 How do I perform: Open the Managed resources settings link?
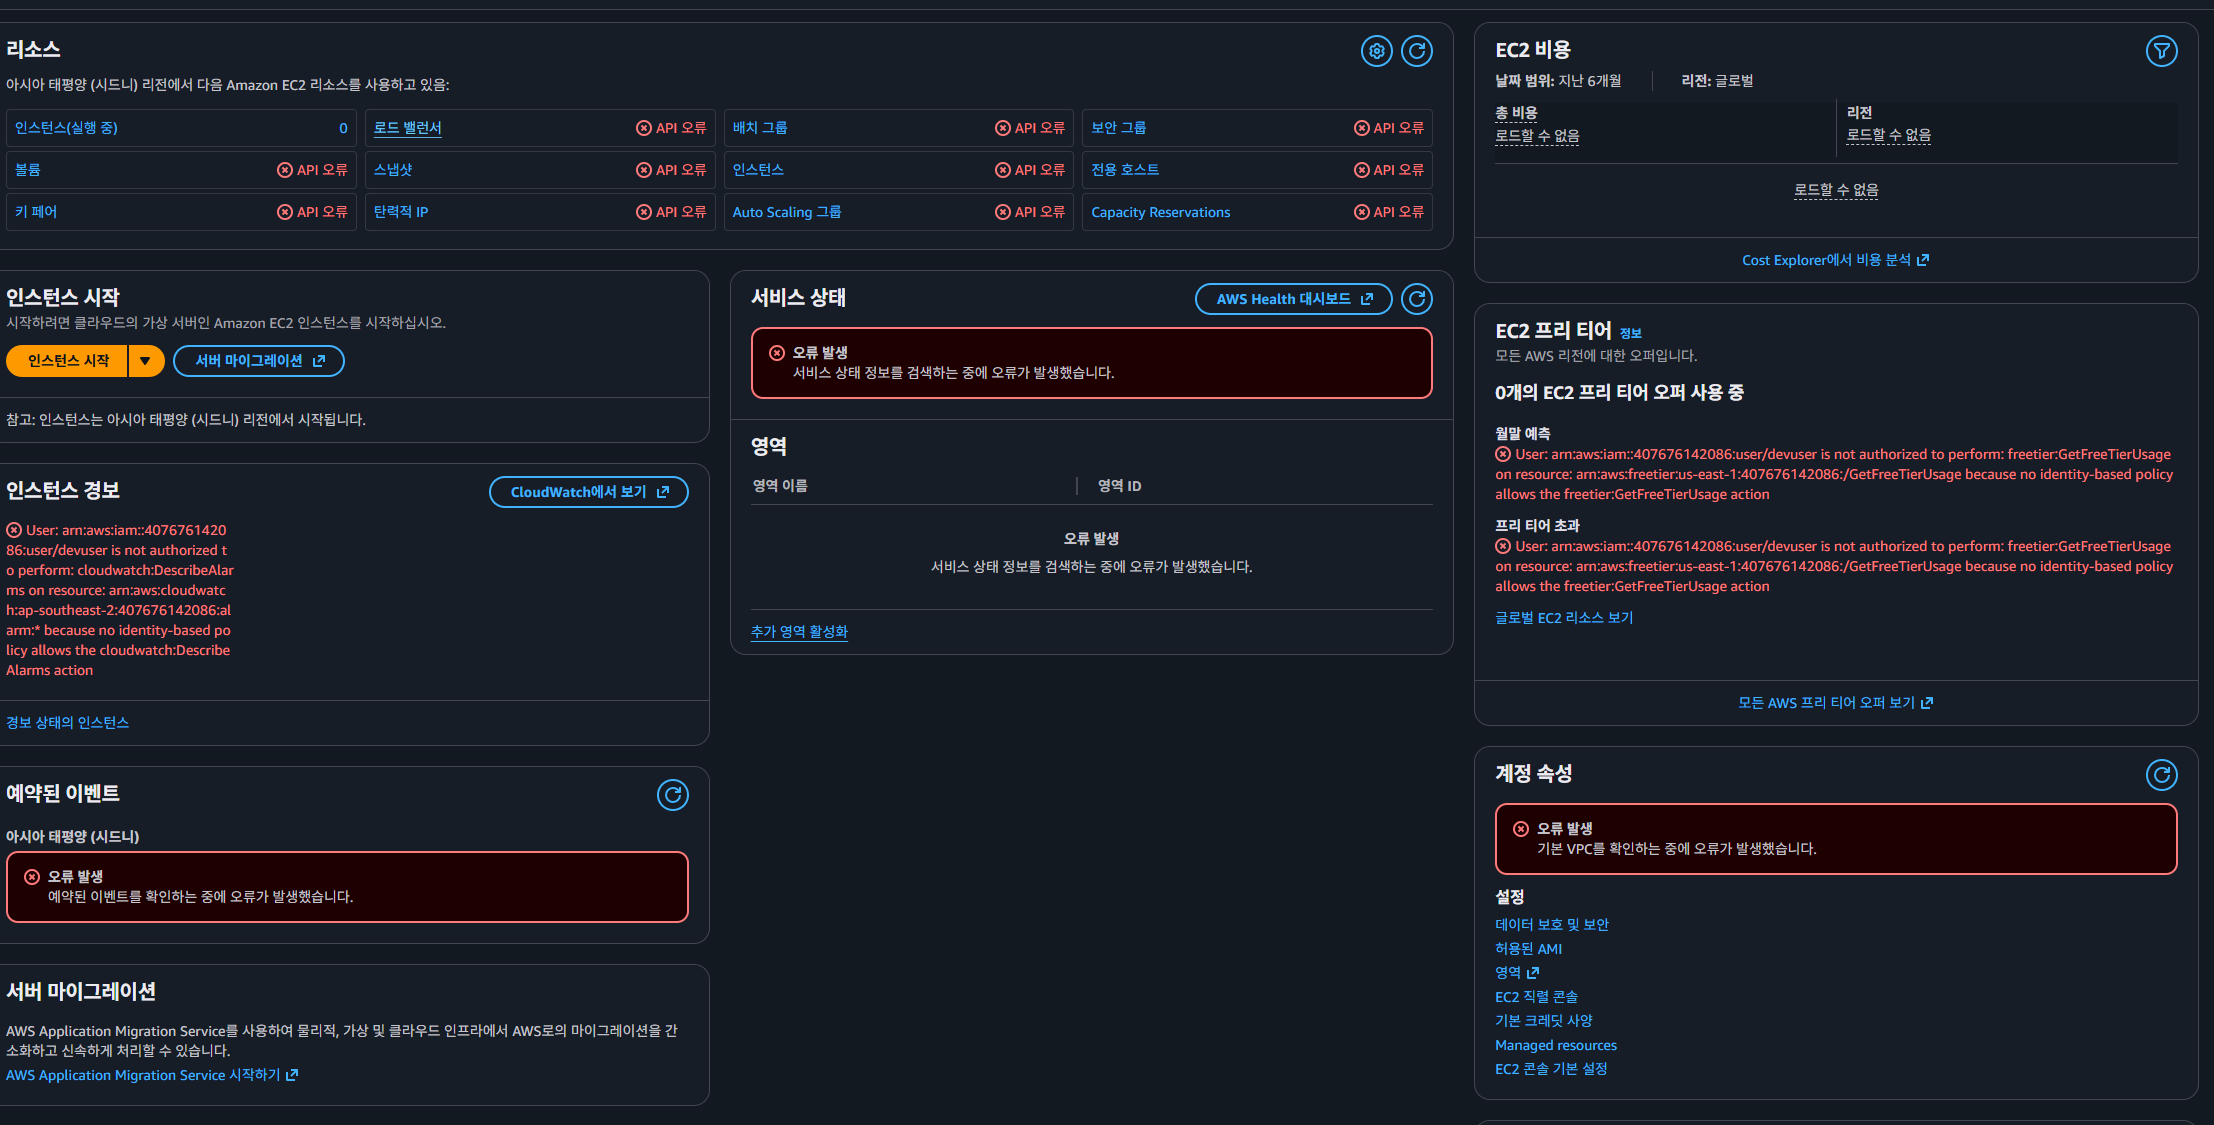pos(1556,1045)
